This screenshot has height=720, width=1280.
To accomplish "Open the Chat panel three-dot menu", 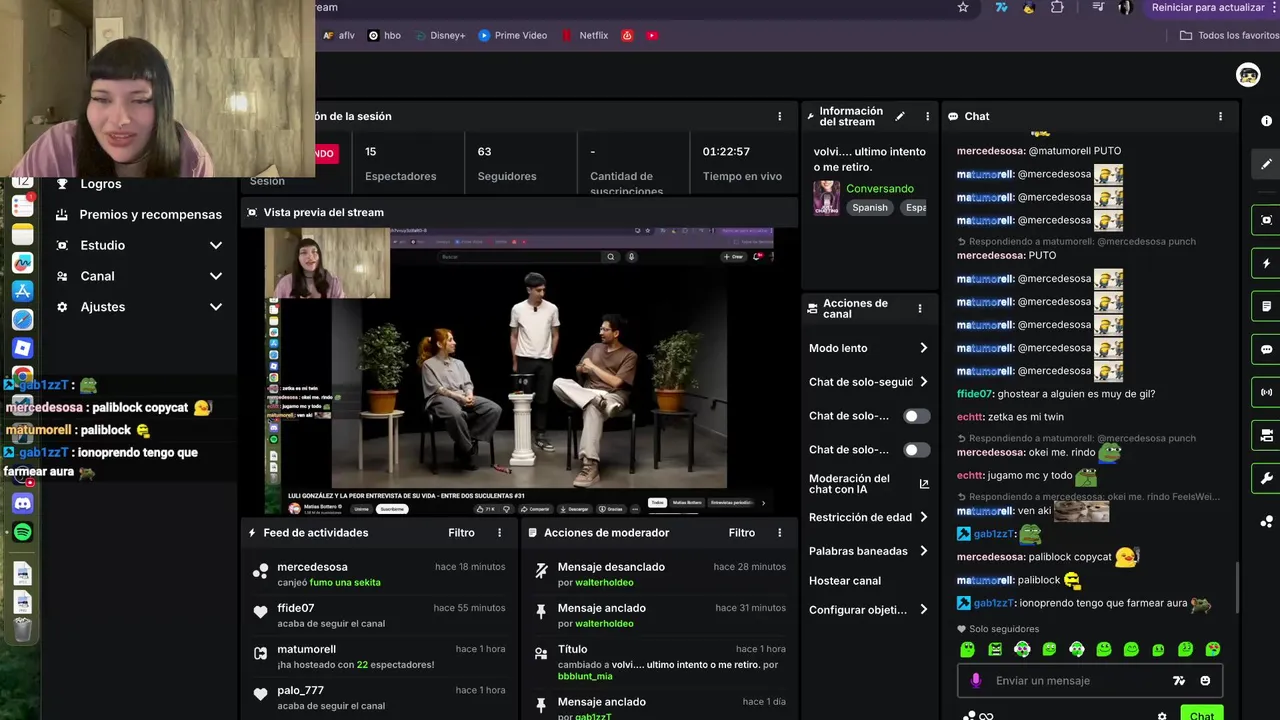I will point(1220,116).
